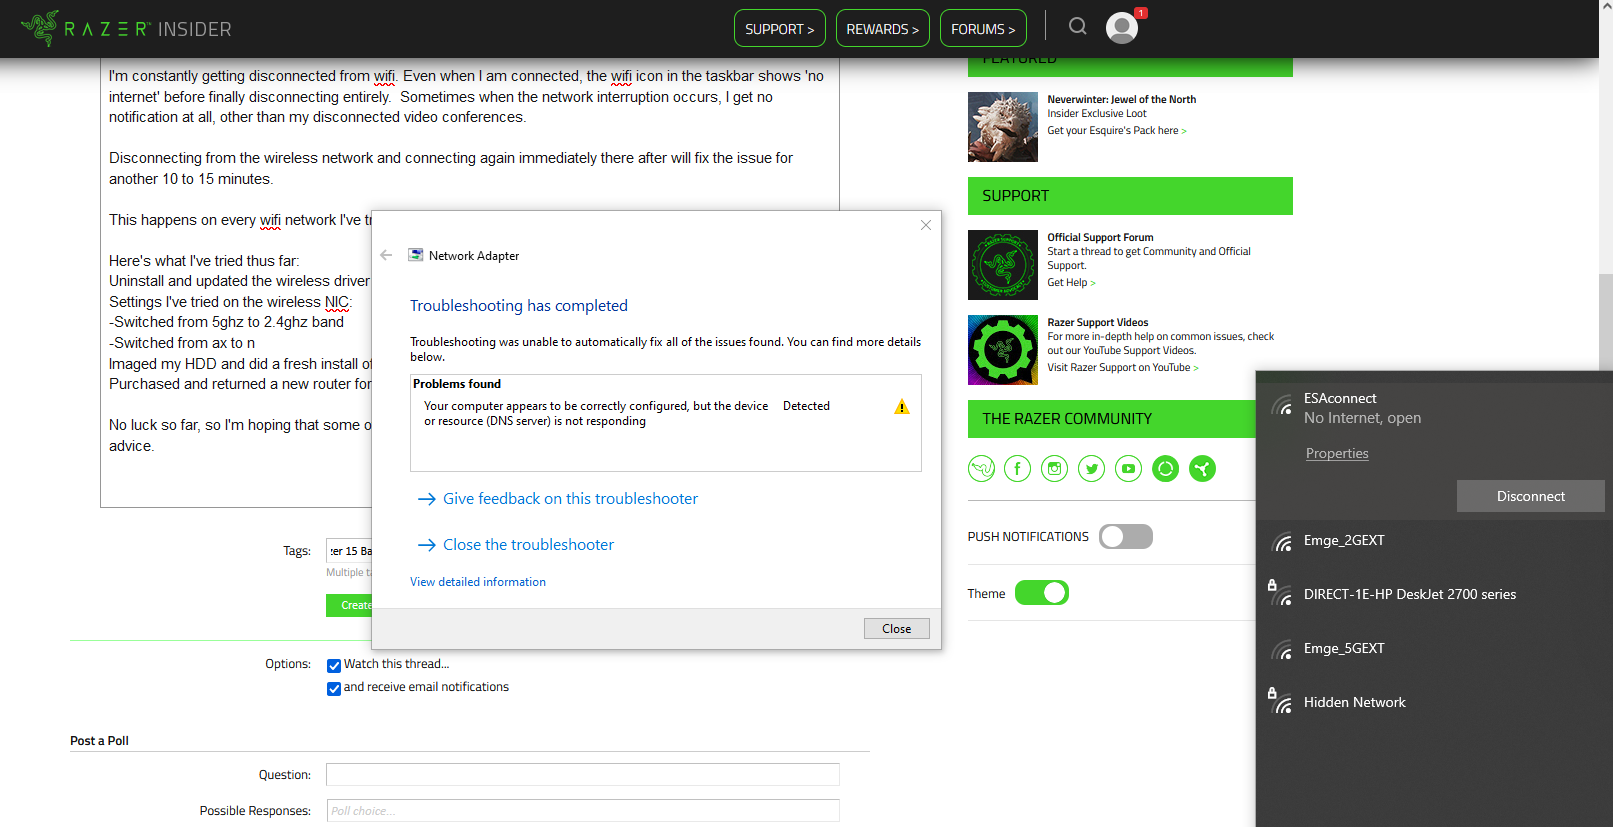Open the SUPPORT menu in header
The image size is (1613, 827).
pos(780,28)
